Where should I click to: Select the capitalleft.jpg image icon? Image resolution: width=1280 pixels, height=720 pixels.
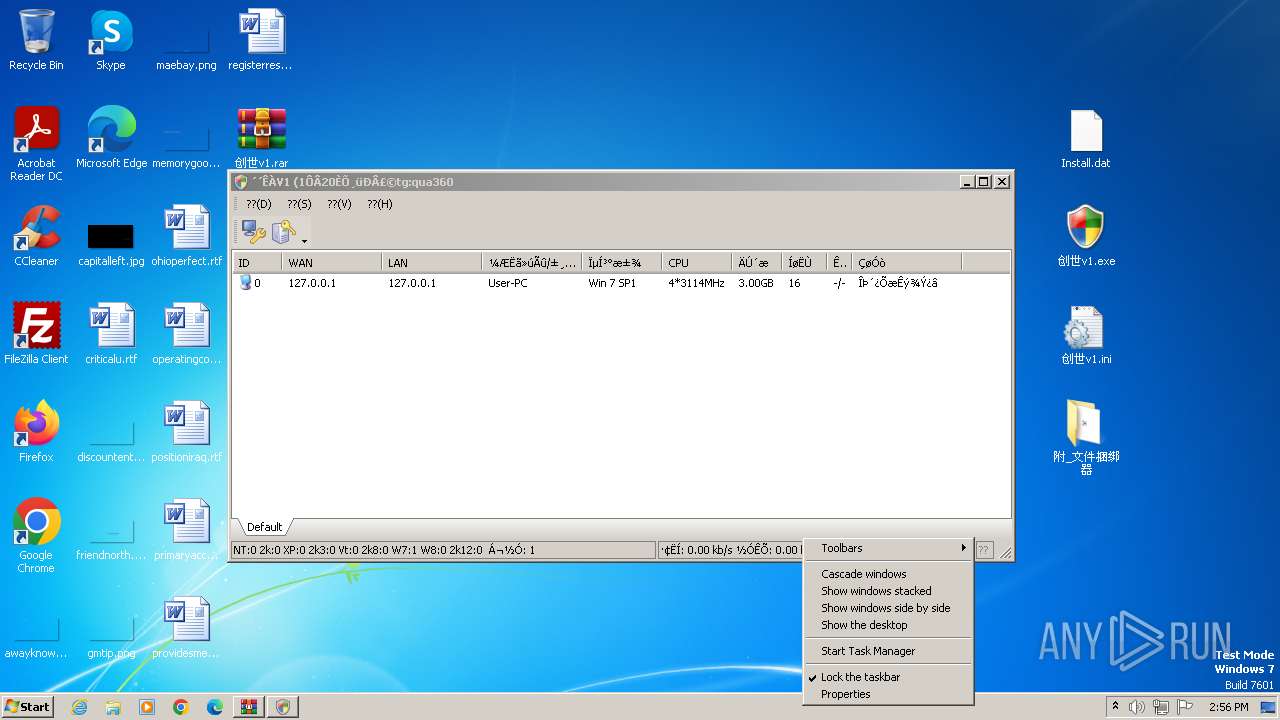pos(111,246)
